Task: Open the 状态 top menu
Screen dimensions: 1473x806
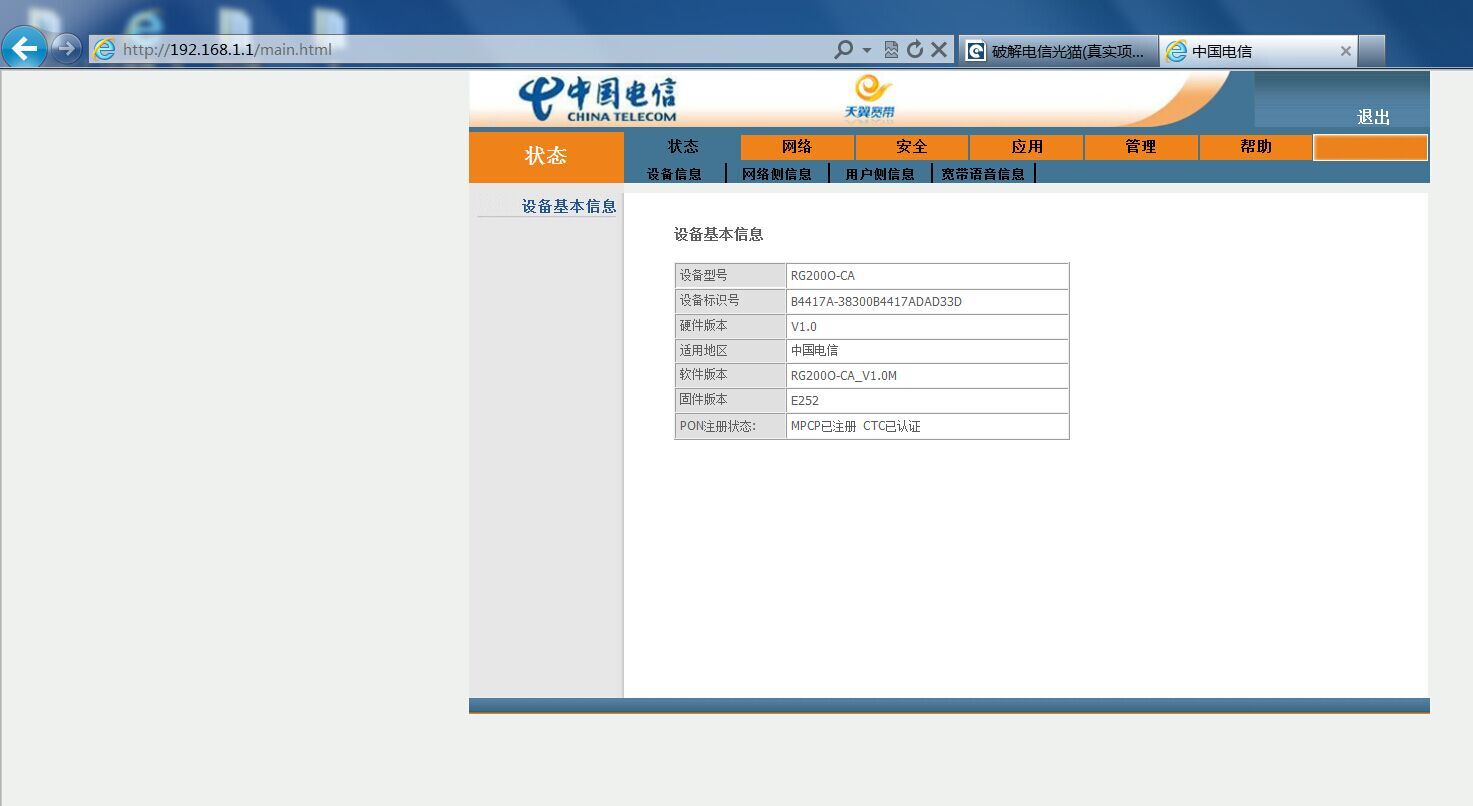Action: click(683, 147)
